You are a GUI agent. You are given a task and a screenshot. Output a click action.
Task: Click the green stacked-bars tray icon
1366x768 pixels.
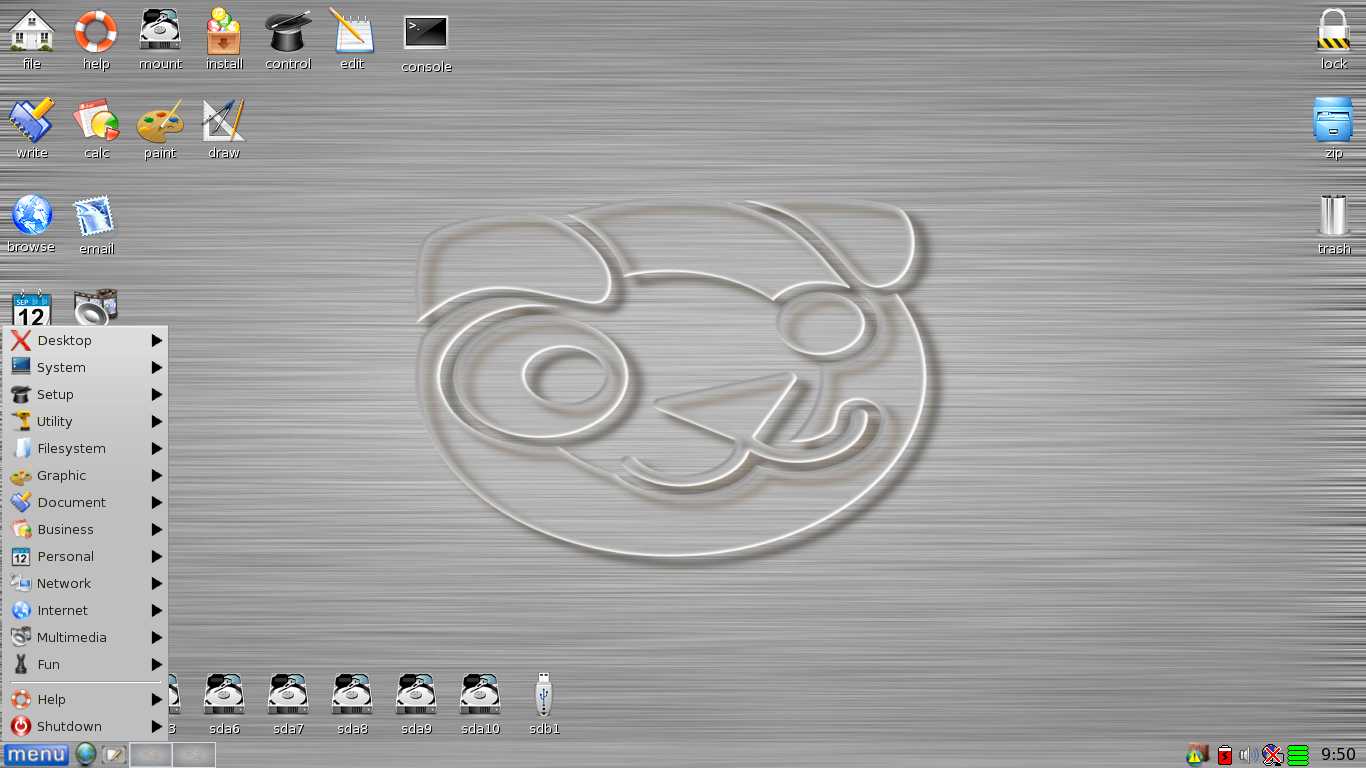pos(1298,755)
